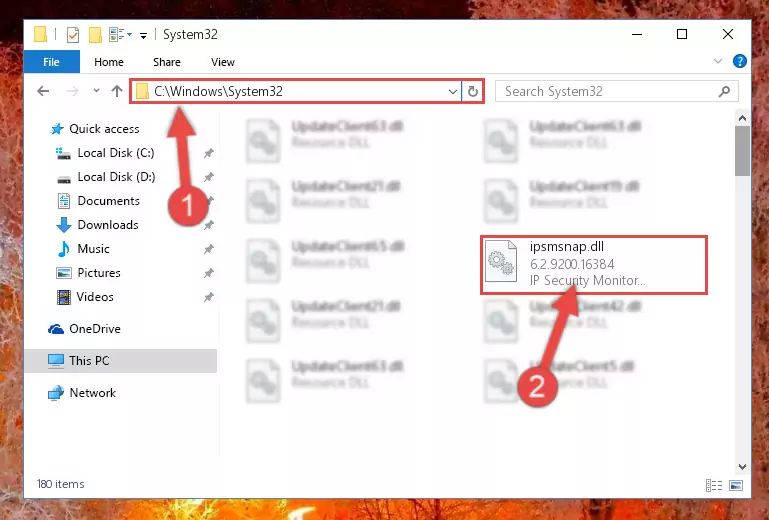Click the search magnifier icon

[724, 91]
